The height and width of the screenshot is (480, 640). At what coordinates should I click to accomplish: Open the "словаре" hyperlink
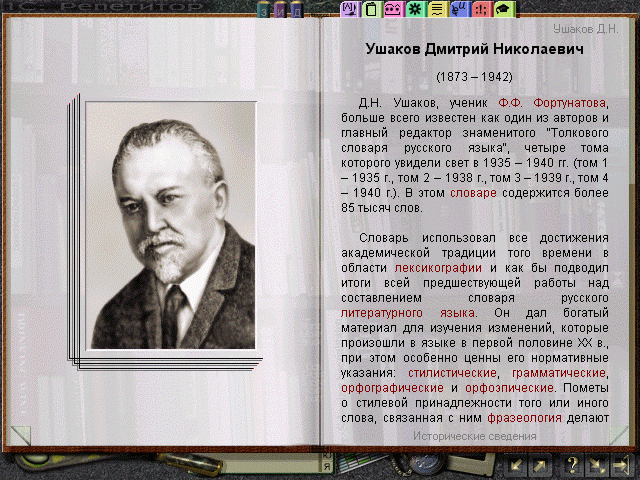click(473, 193)
